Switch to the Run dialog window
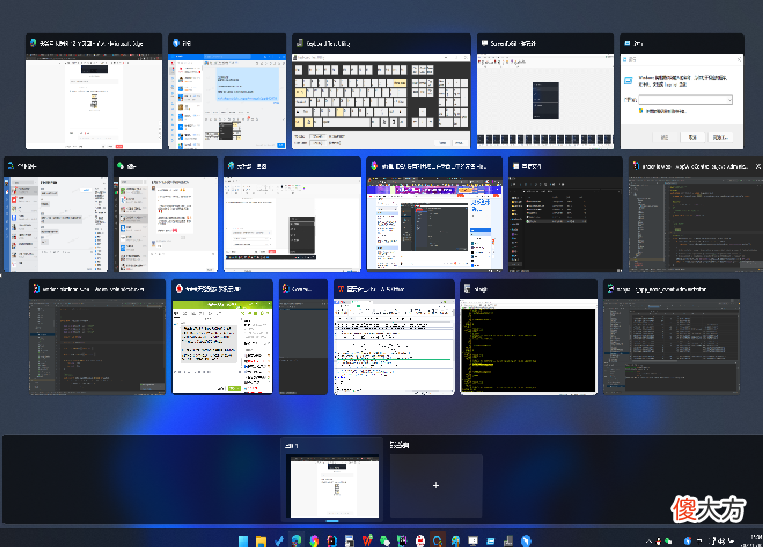This screenshot has width=763, height=547. tap(682, 91)
